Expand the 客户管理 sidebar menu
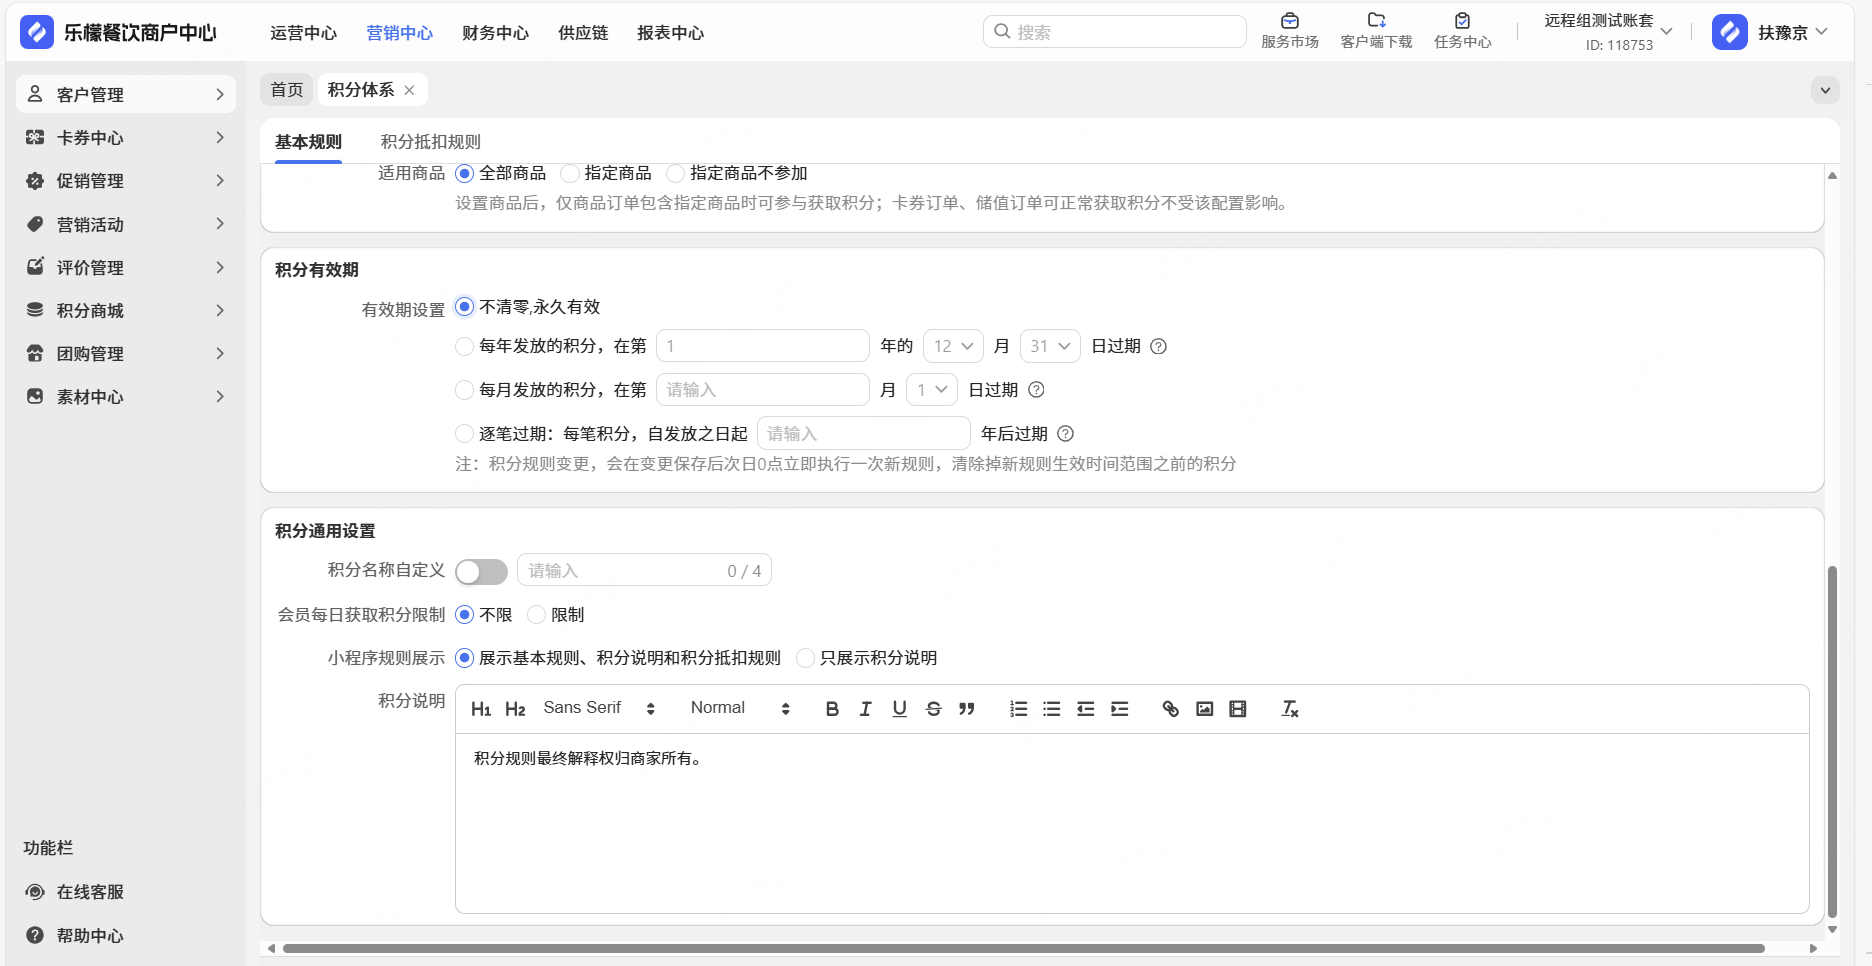The height and width of the screenshot is (966, 1872). (x=126, y=94)
